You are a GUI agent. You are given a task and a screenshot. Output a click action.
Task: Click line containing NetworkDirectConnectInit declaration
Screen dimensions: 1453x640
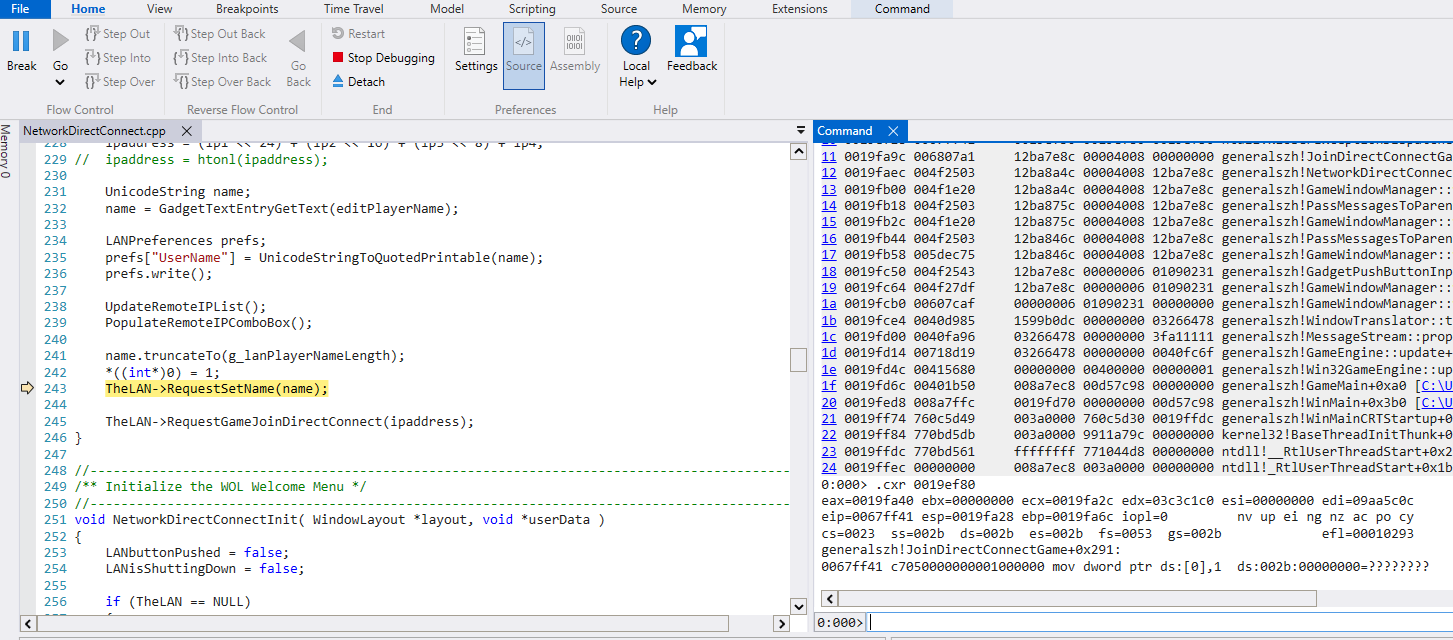tap(339, 520)
